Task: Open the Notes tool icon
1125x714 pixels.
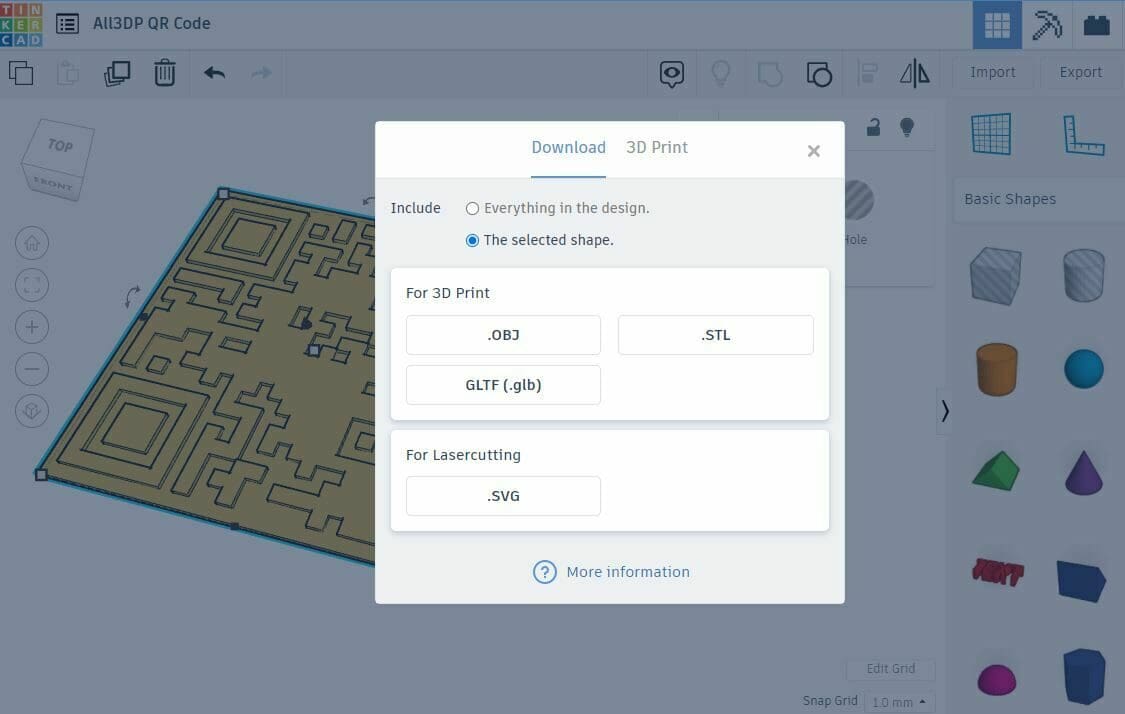Action: (x=672, y=73)
